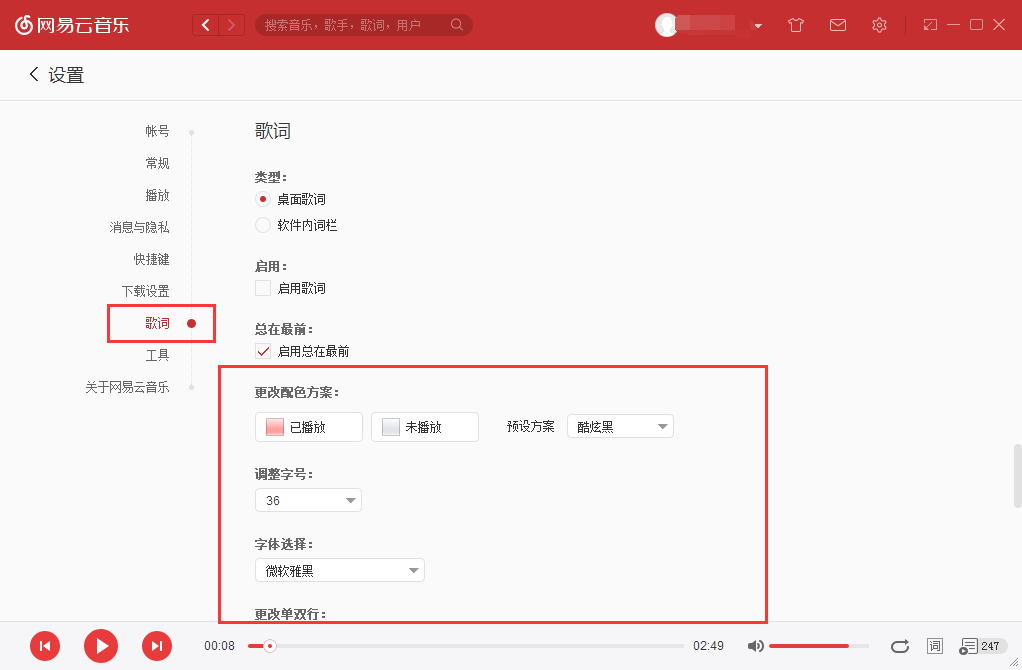Select the 桌面歌词 radio option
Viewport: 1022px width, 670px height.
(x=263, y=199)
